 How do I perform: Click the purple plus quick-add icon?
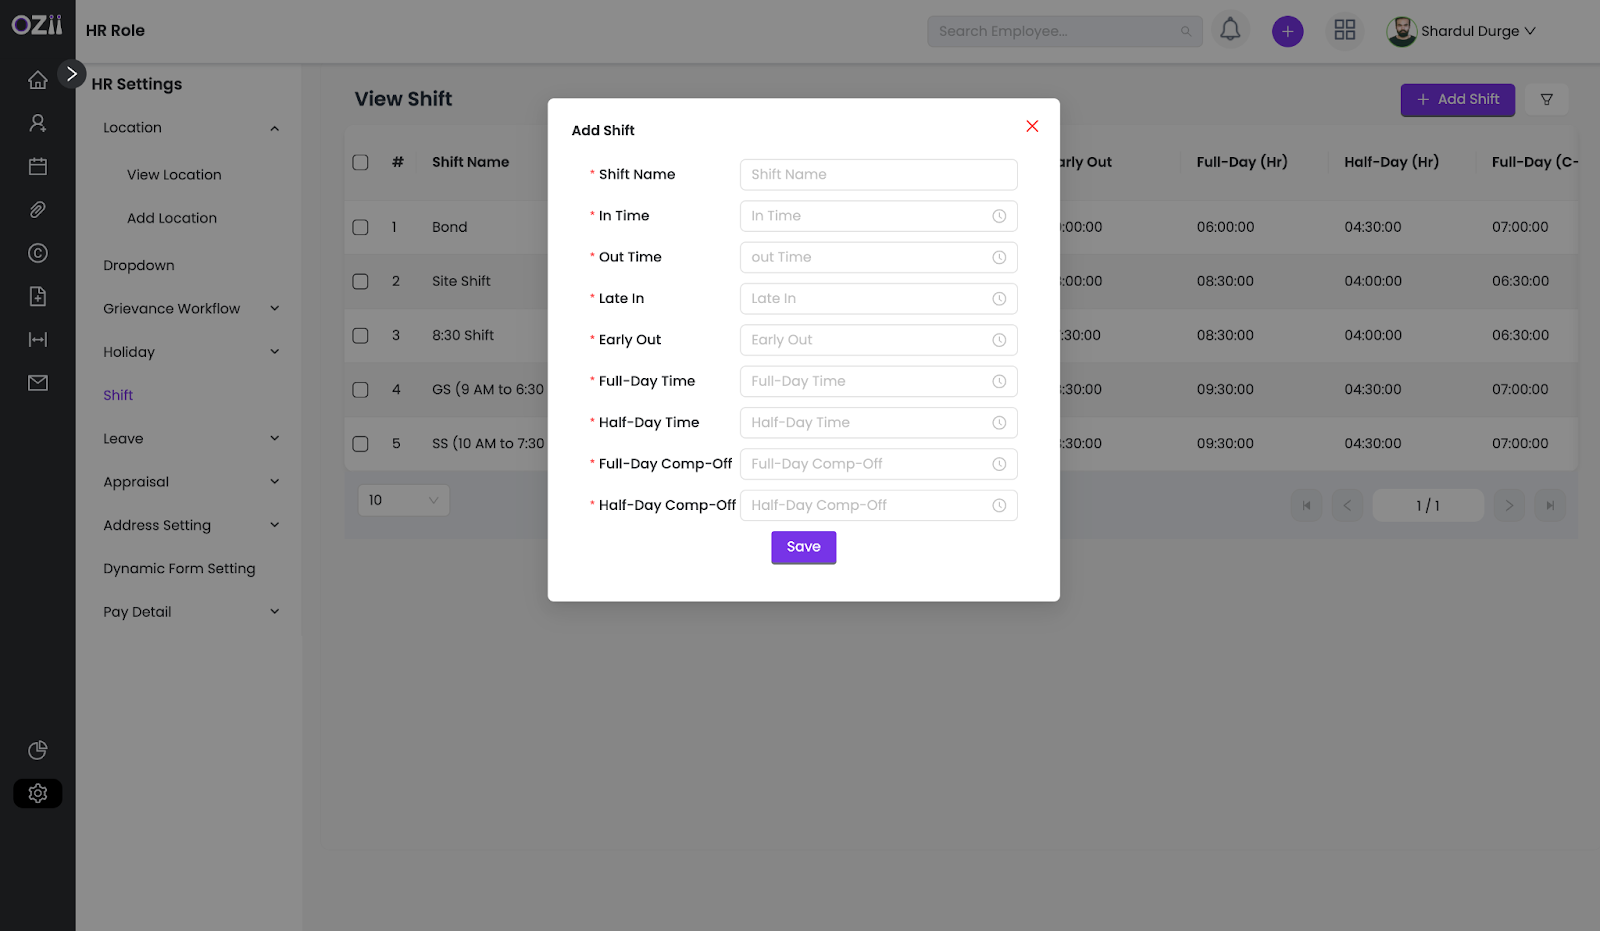point(1287,32)
